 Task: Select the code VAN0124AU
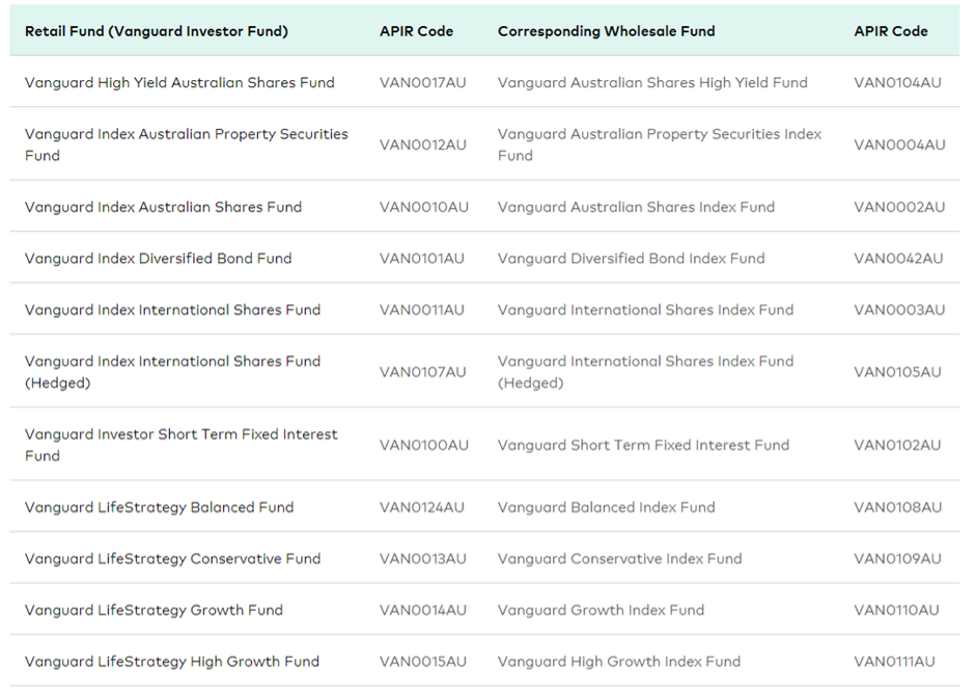pos(422,507)
